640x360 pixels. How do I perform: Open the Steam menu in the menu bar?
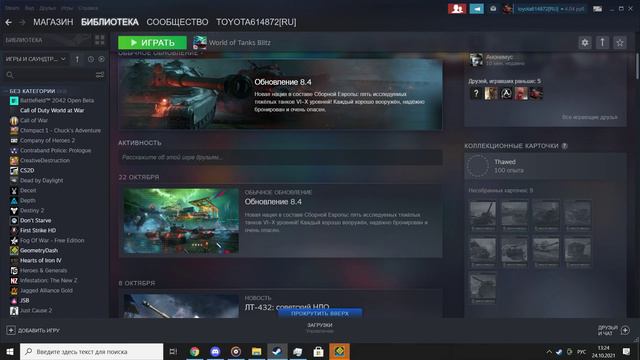12,8
